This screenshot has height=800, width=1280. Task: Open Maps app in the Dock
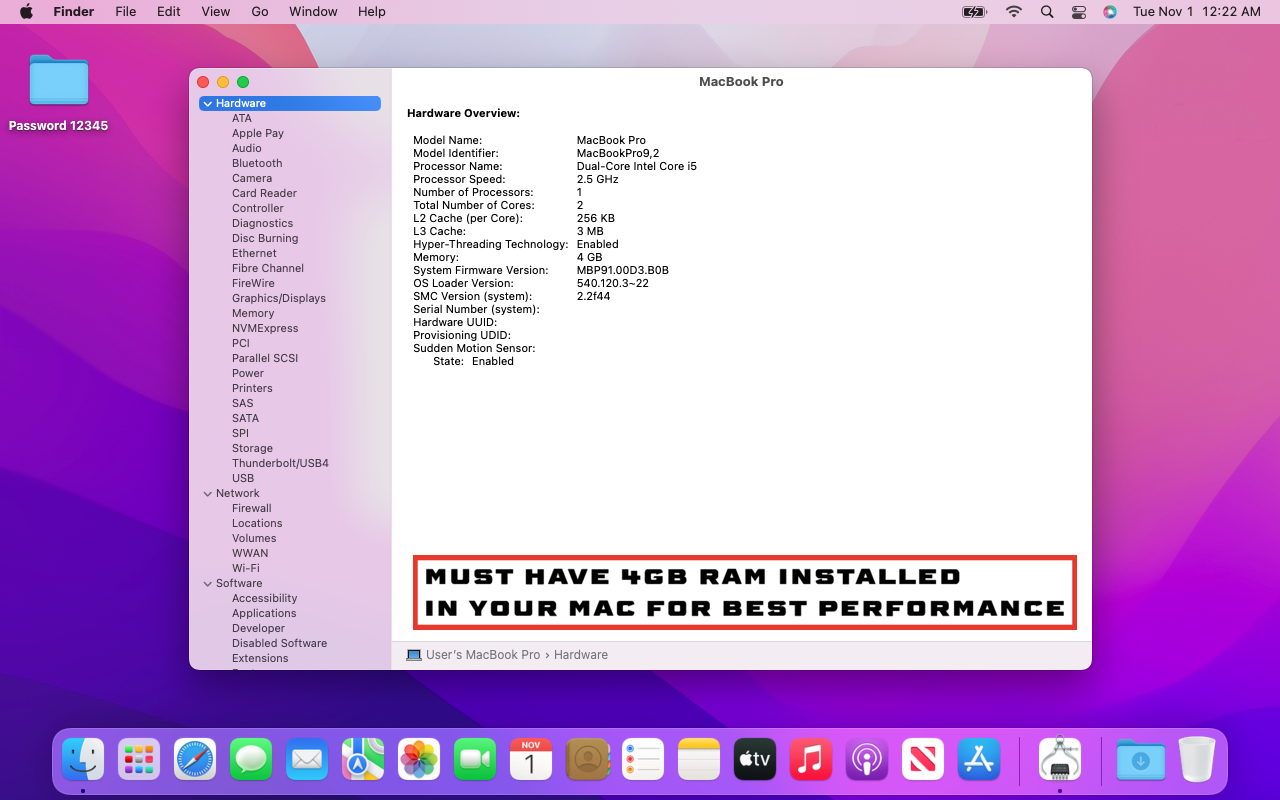[x=363, y=760]
